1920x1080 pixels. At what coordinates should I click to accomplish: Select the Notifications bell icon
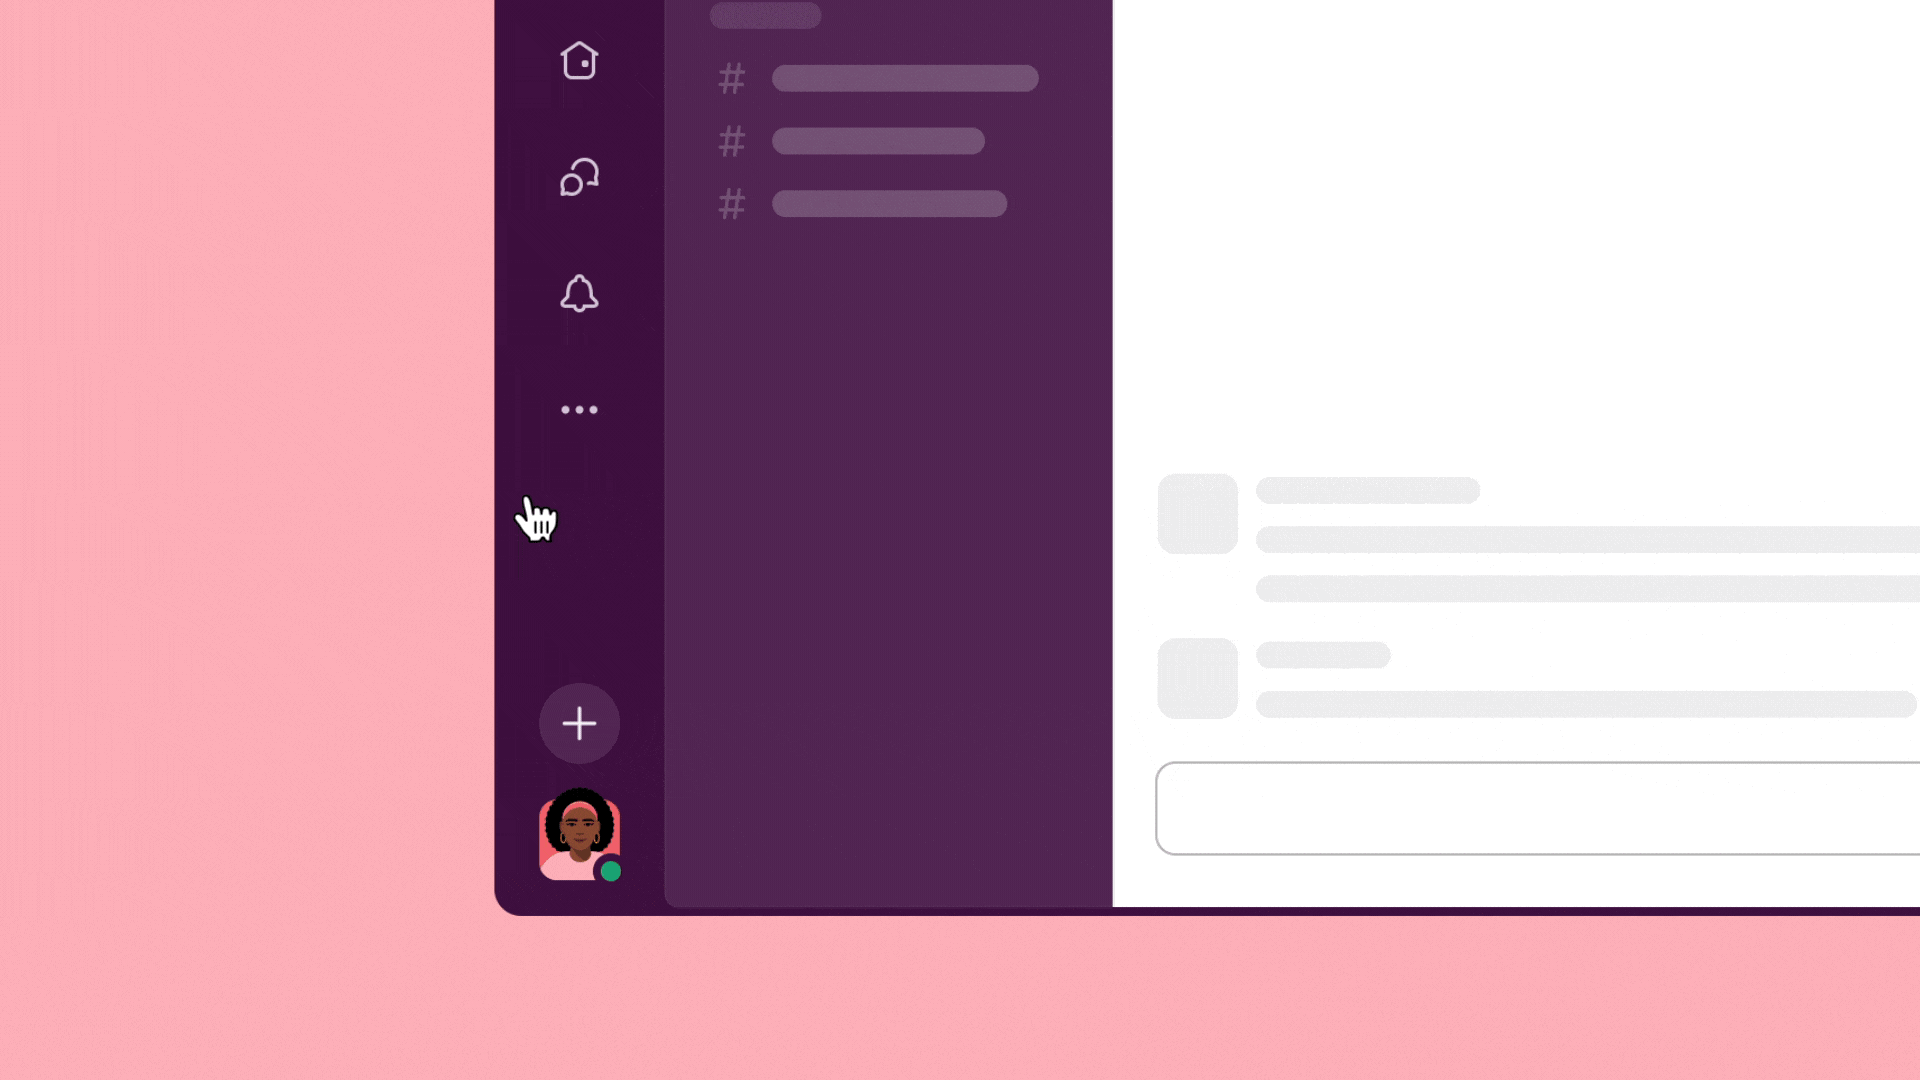pos(579,293)
